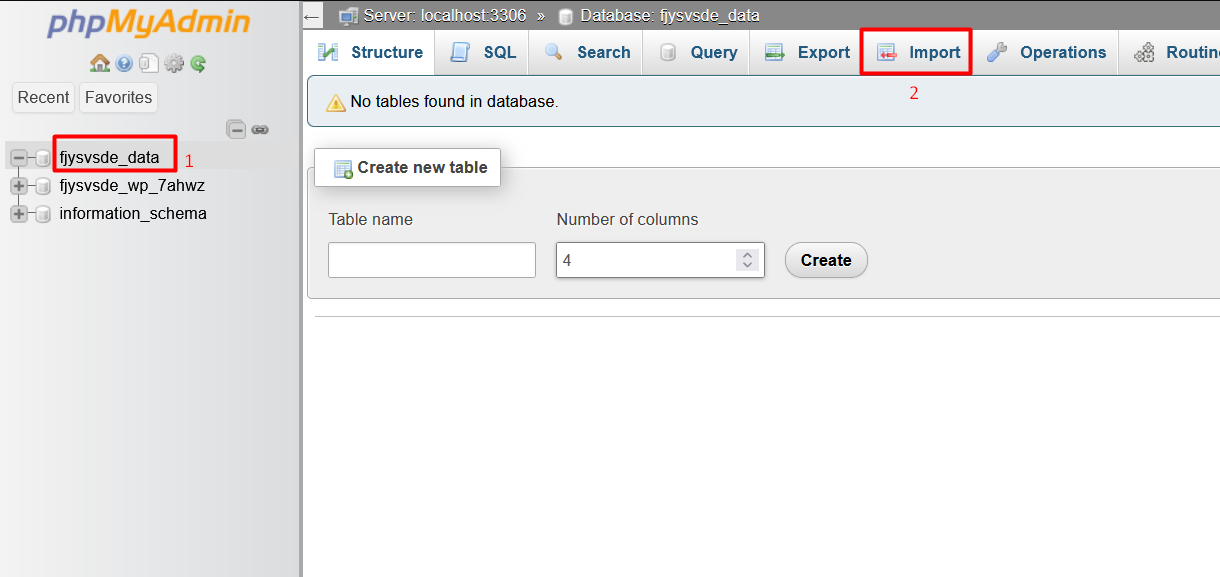Go to the Operations tab

coord(1047,53)
